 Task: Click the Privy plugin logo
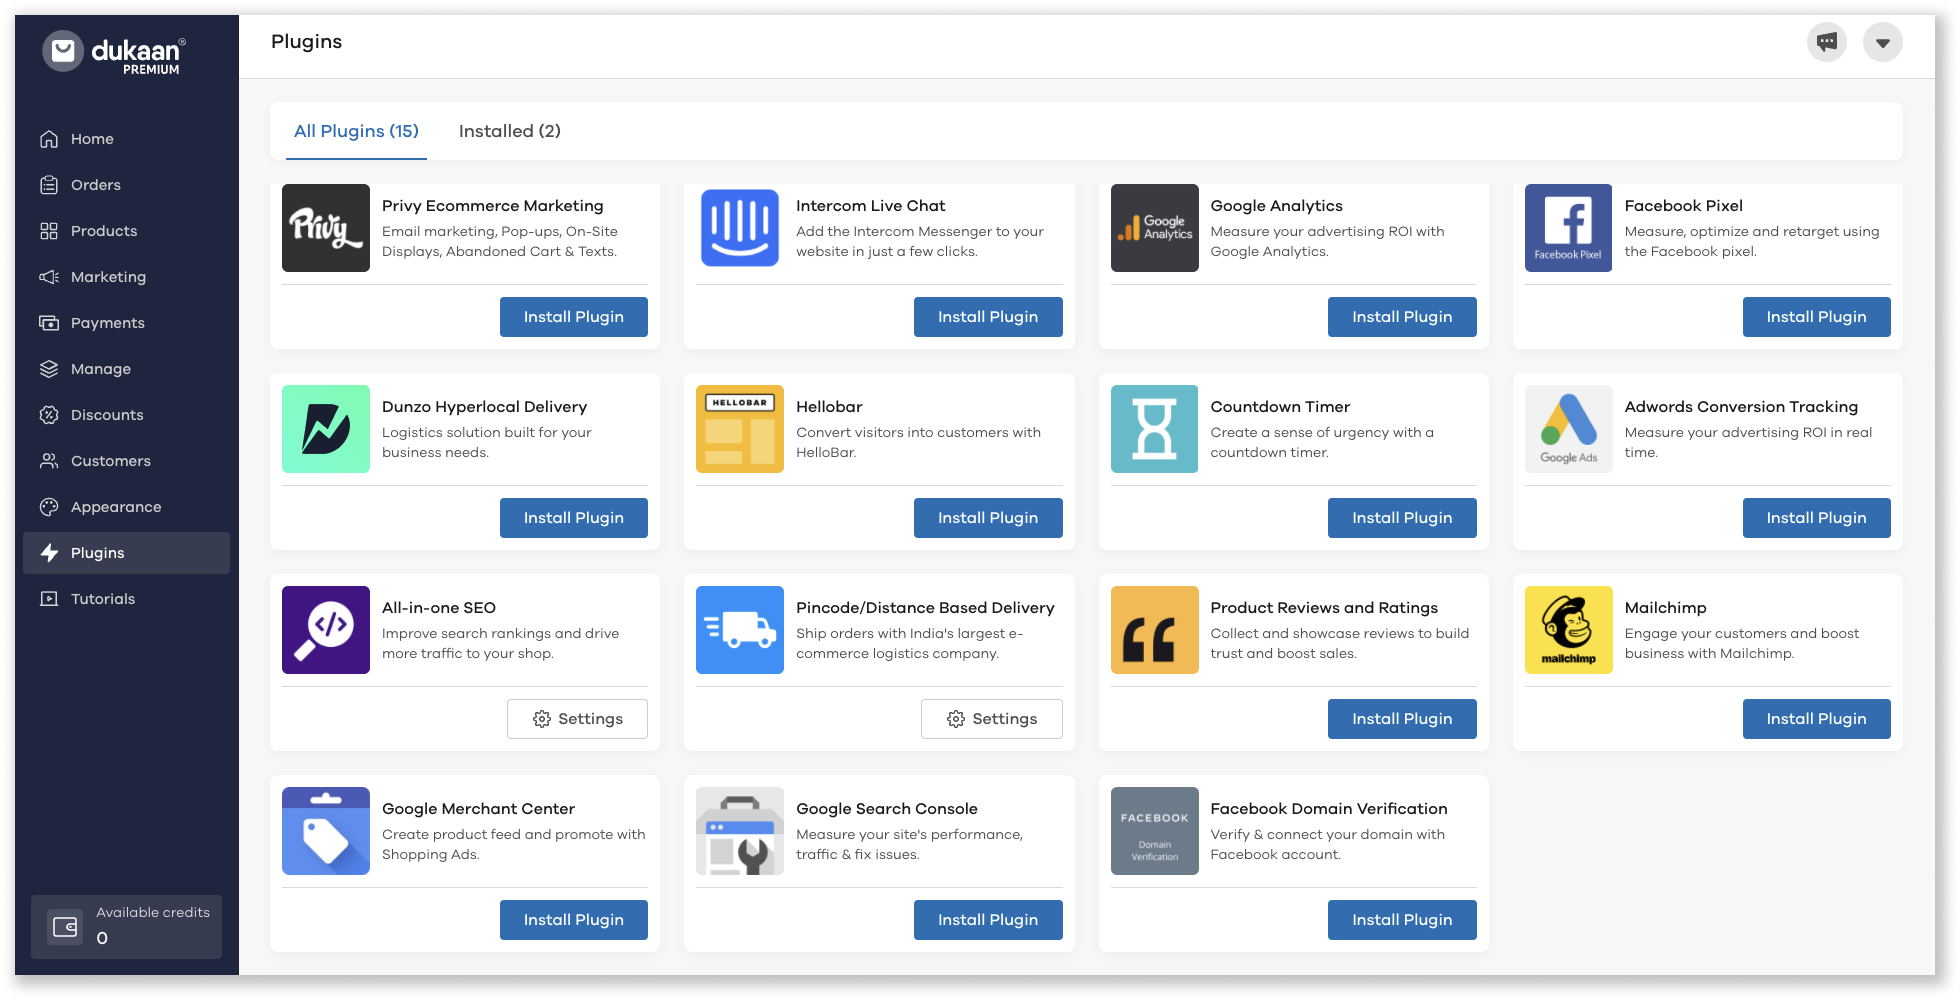coord(326,228)
